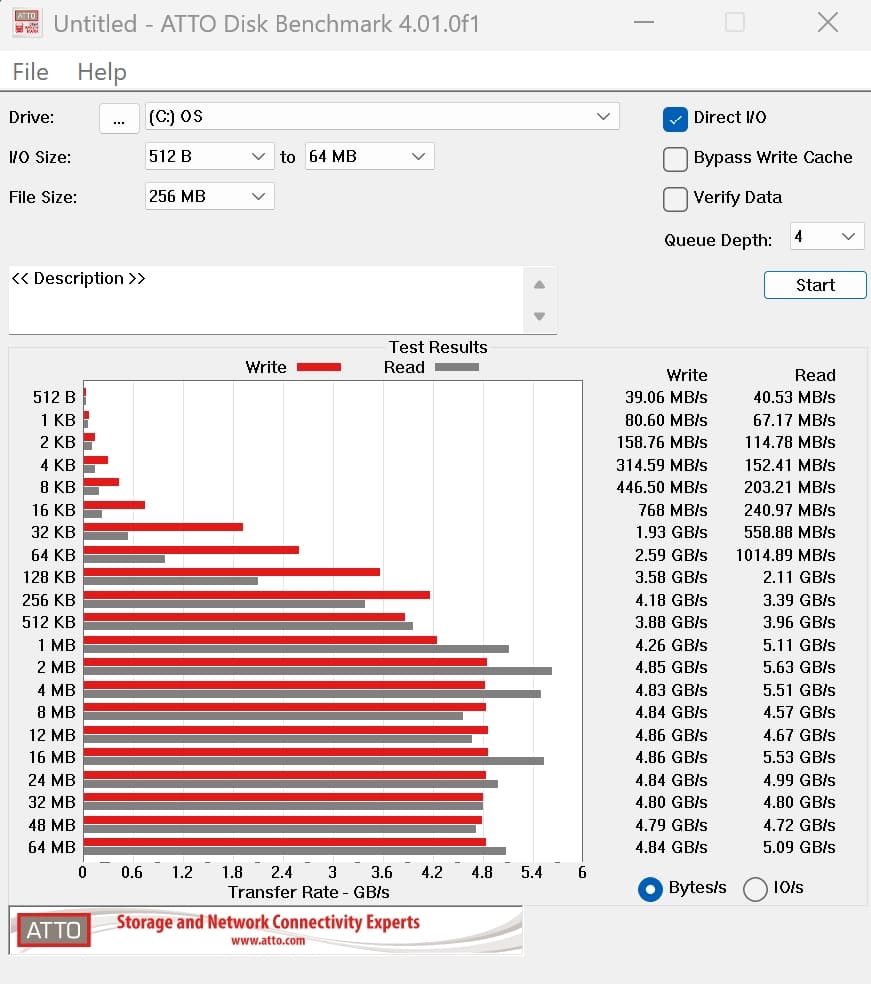Enable Bypass Write Cache checkbox
This screenshot has height=984, width=871.
675,158
